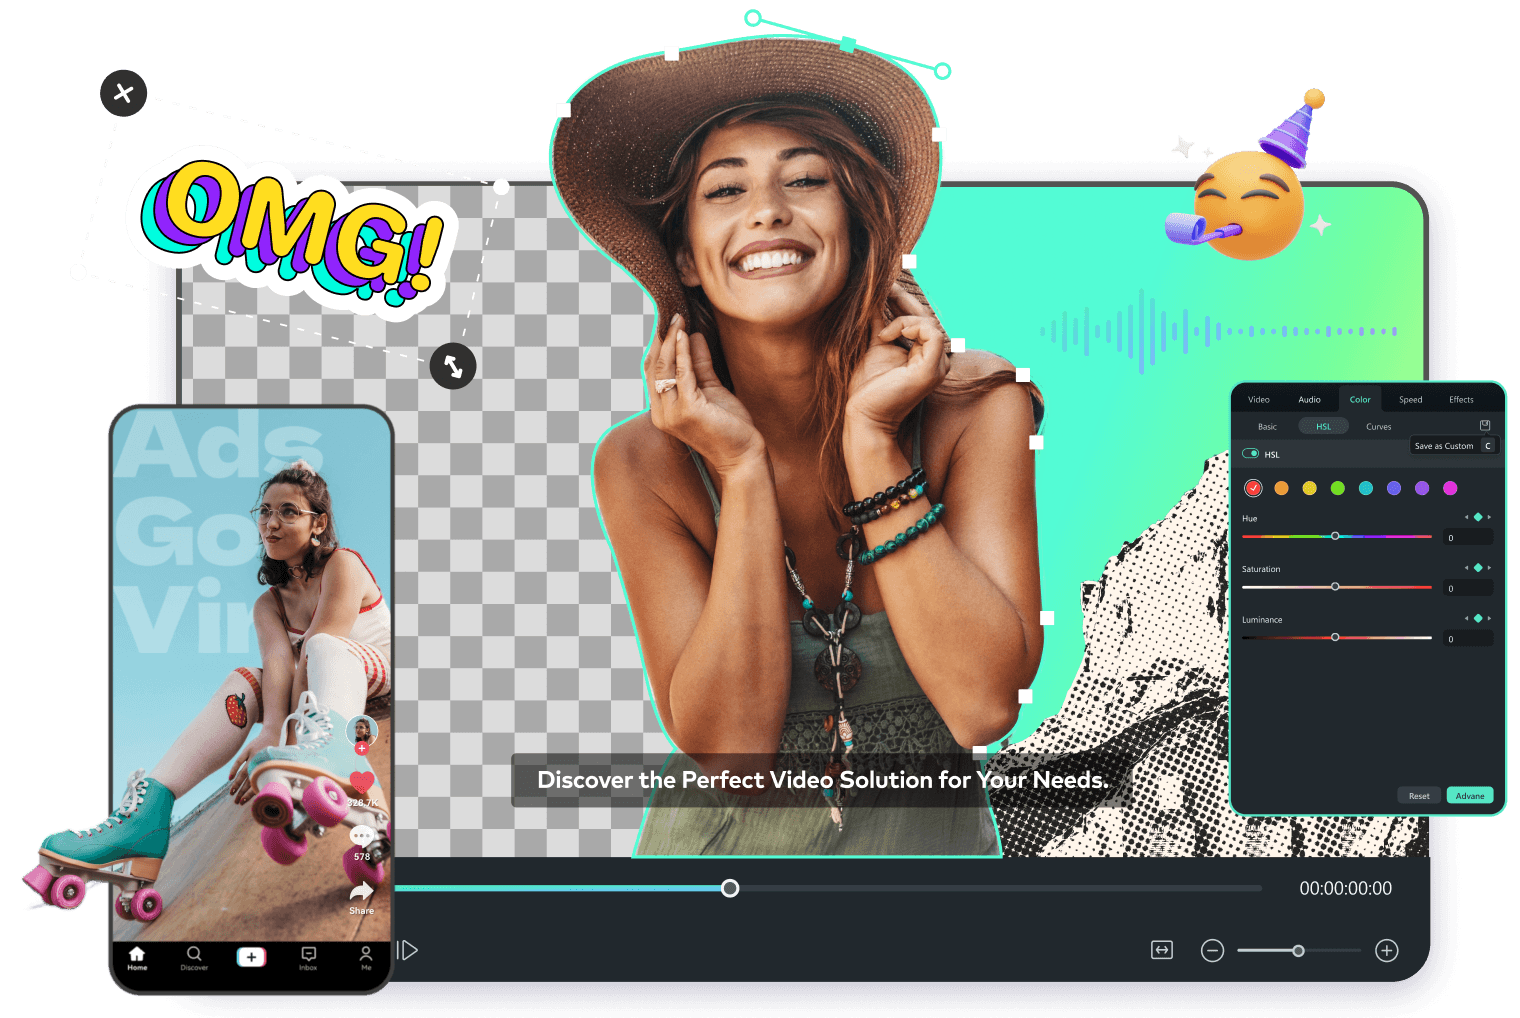Click the zoom out minus icon
Screen dimensions: 1520x1018
1212,950
